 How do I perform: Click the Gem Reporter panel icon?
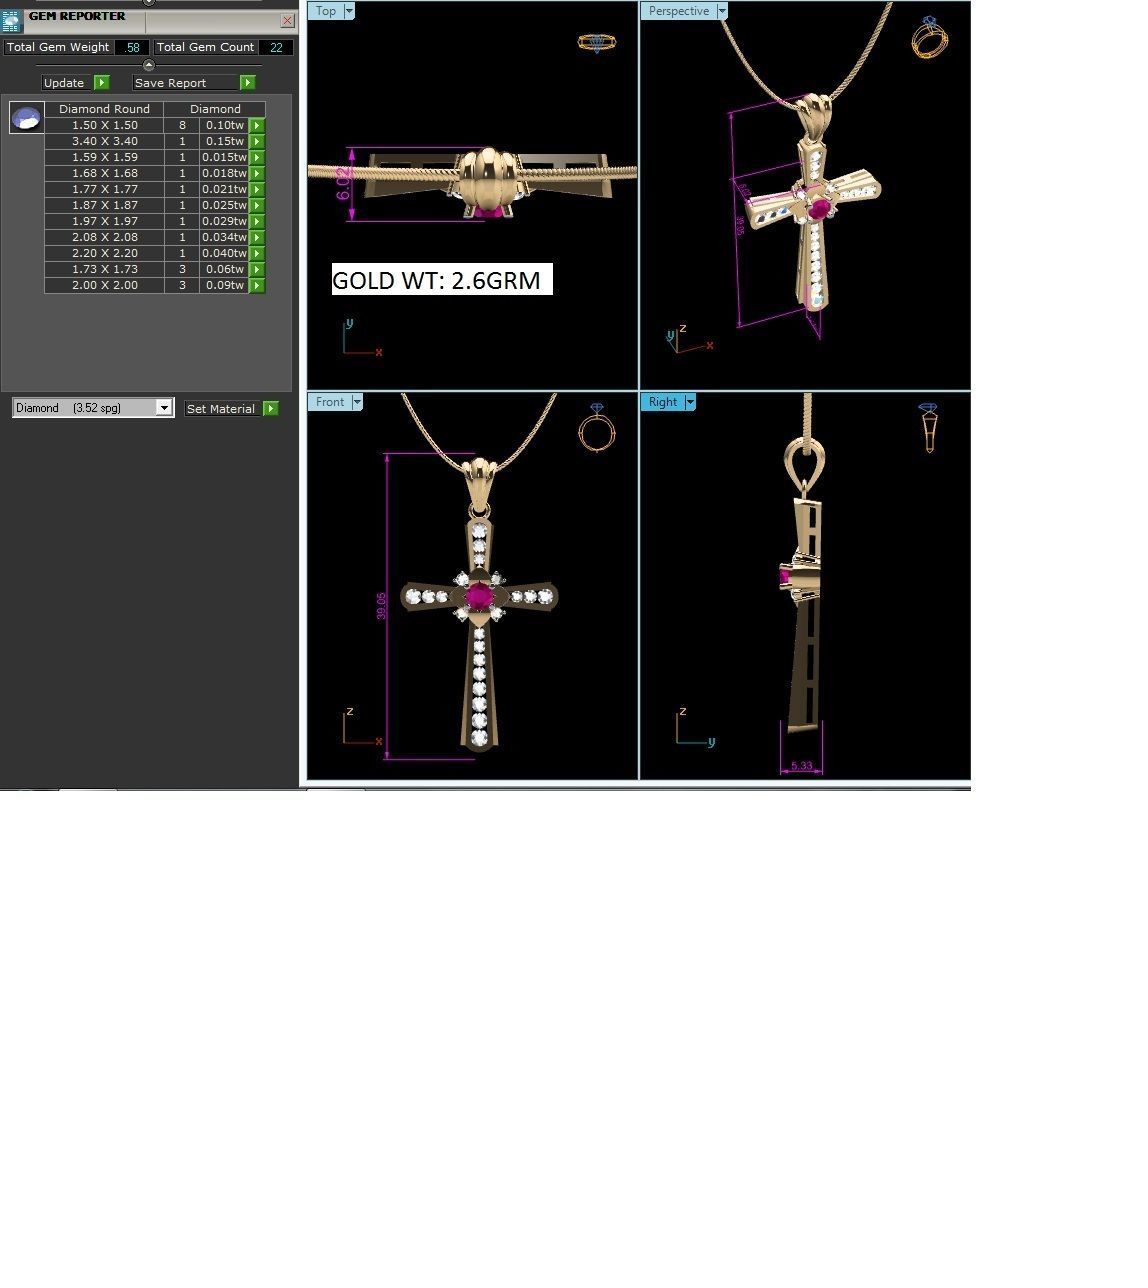(x=11, y=21)
